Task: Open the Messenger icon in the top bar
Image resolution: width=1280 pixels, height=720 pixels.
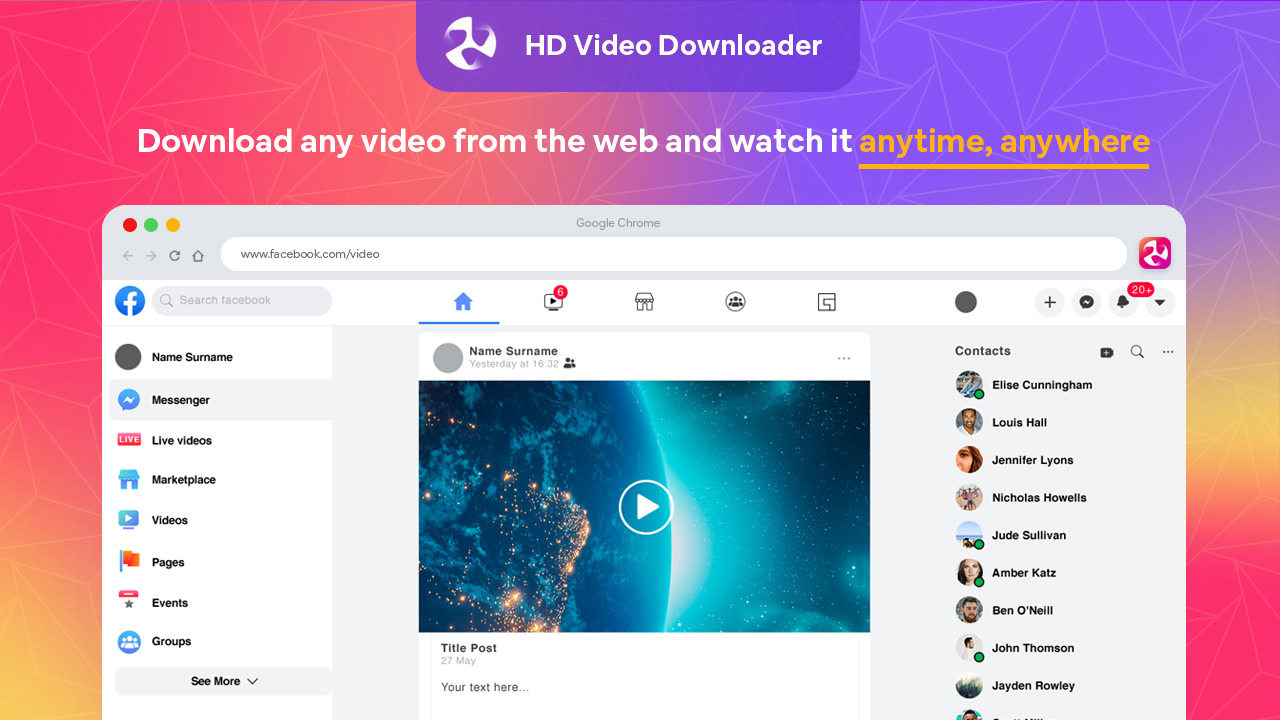Action: click(x=1086, y=302)
